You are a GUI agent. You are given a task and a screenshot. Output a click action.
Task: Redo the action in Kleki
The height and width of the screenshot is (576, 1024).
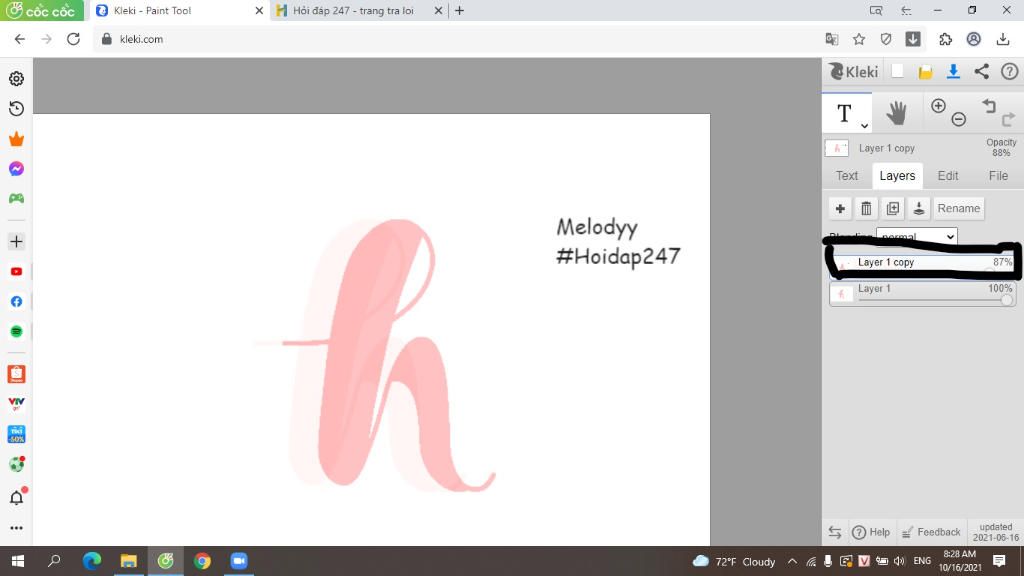pyautogui.click(x=1008, y=120)
